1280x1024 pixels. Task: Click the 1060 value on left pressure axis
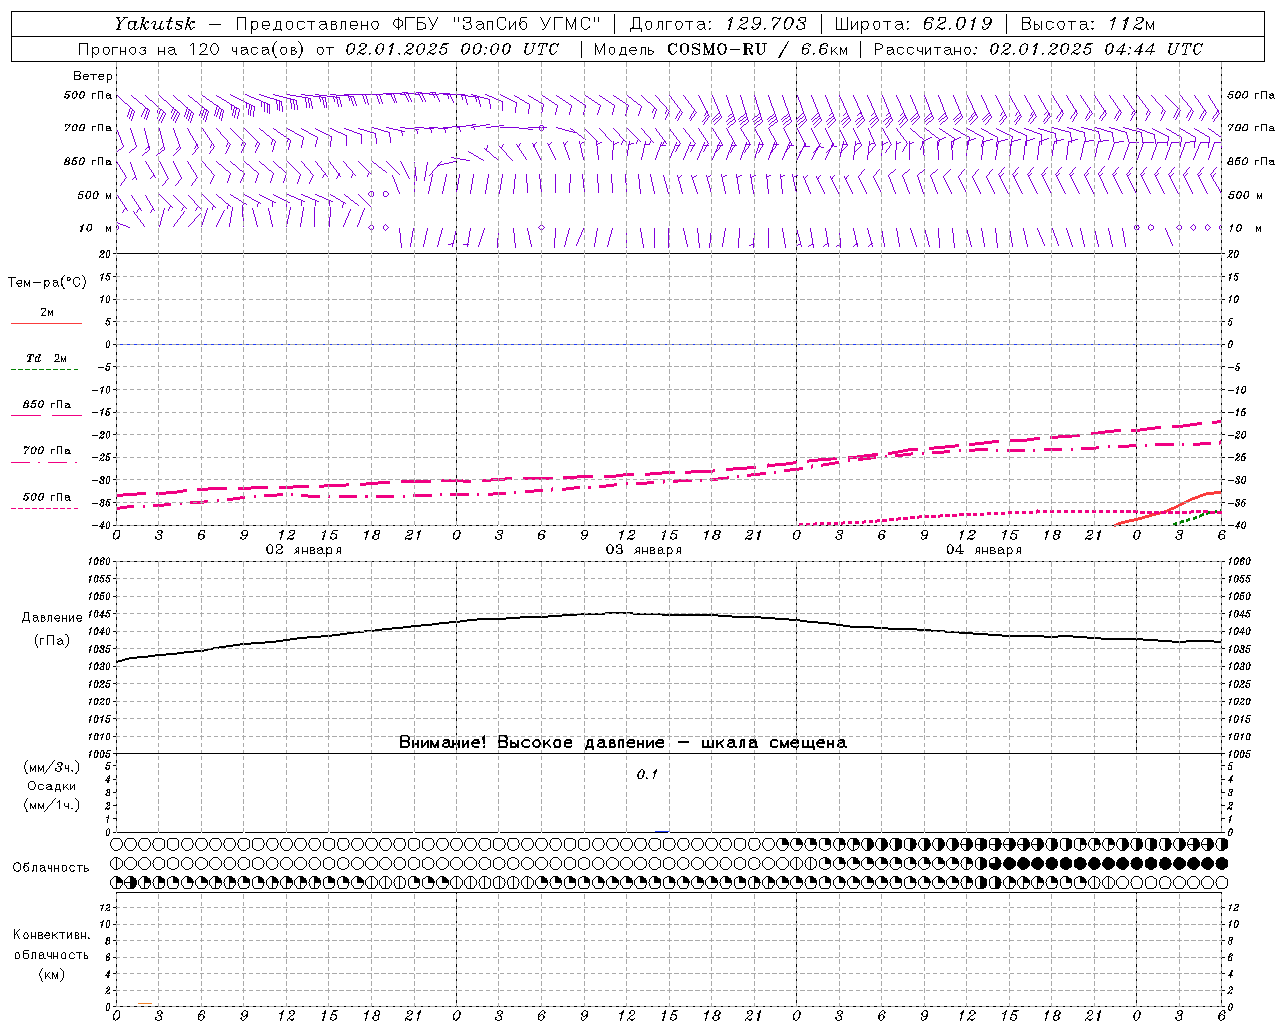point(98,561)
